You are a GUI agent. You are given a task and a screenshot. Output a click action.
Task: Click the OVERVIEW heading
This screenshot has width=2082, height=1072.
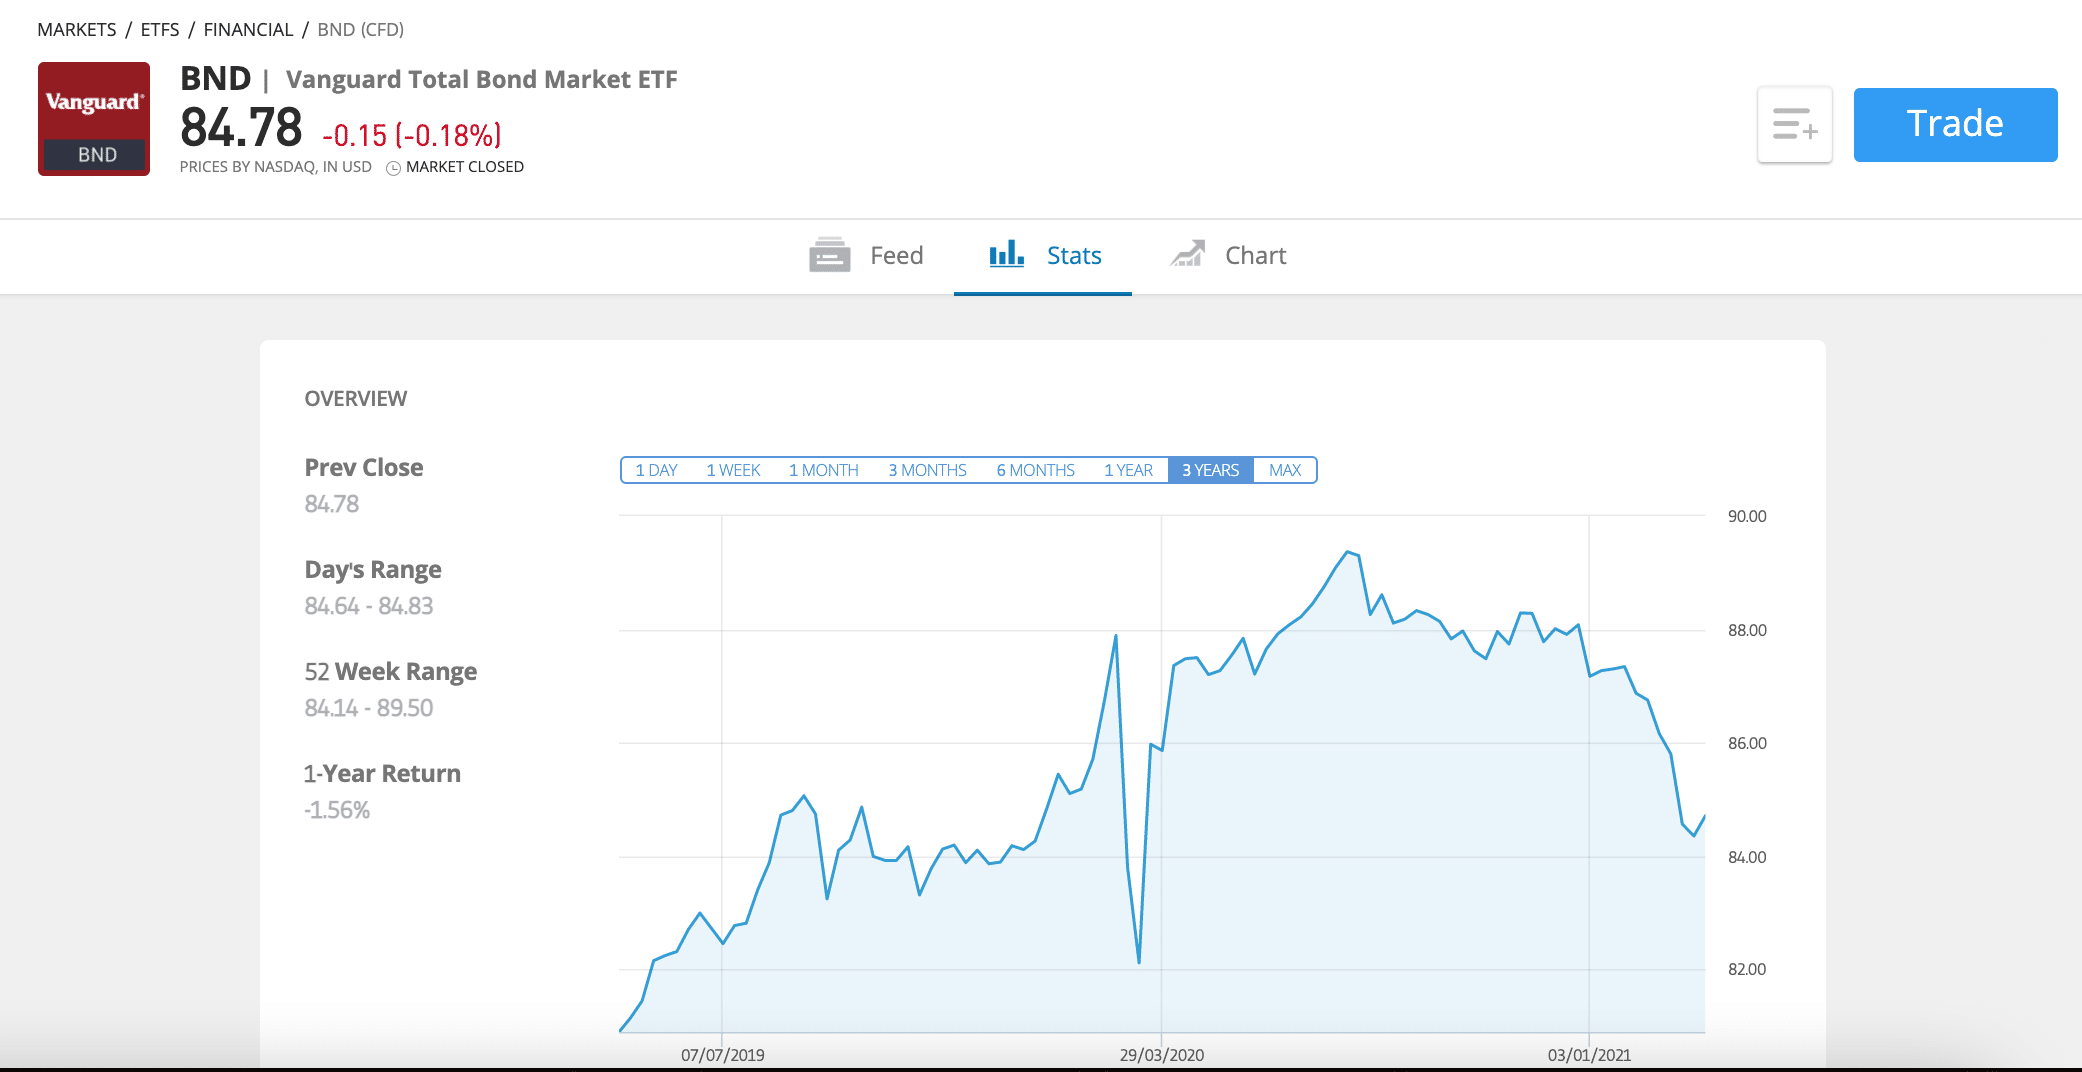click(355, 399)
